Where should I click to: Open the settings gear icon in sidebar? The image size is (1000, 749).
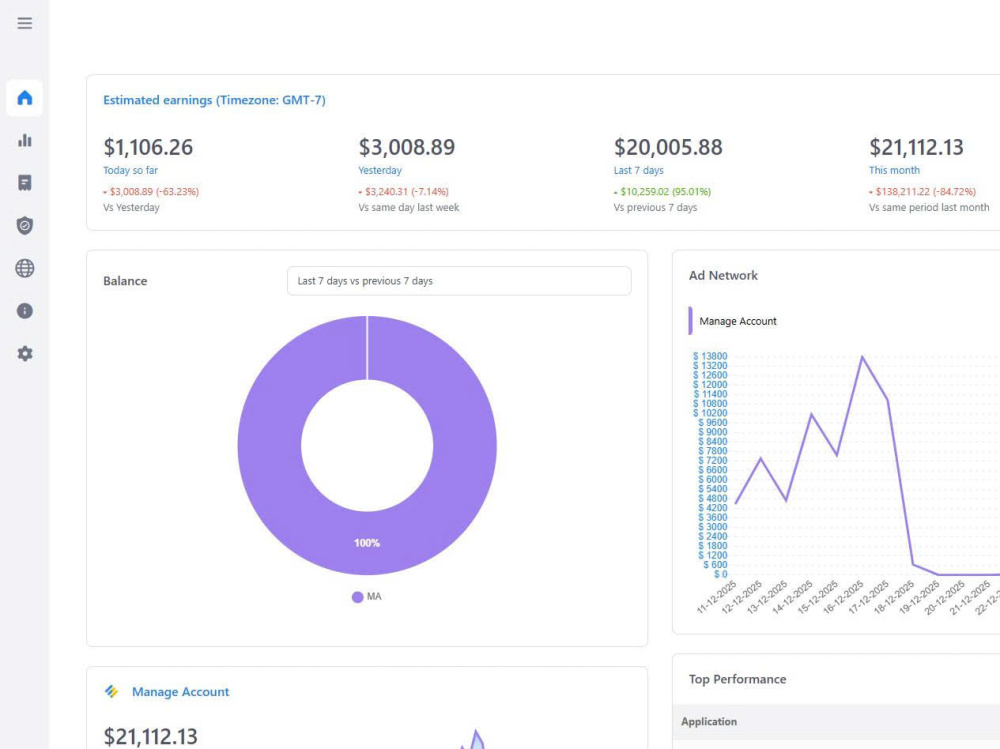point(25,353)
